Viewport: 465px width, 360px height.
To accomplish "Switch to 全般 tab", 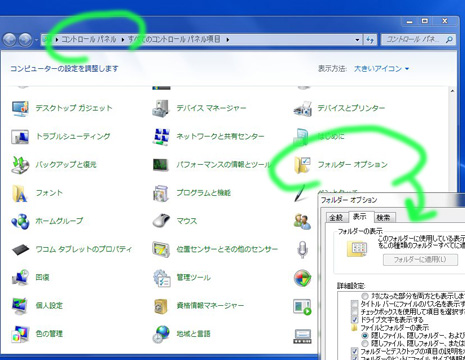I will coord(336,218).
